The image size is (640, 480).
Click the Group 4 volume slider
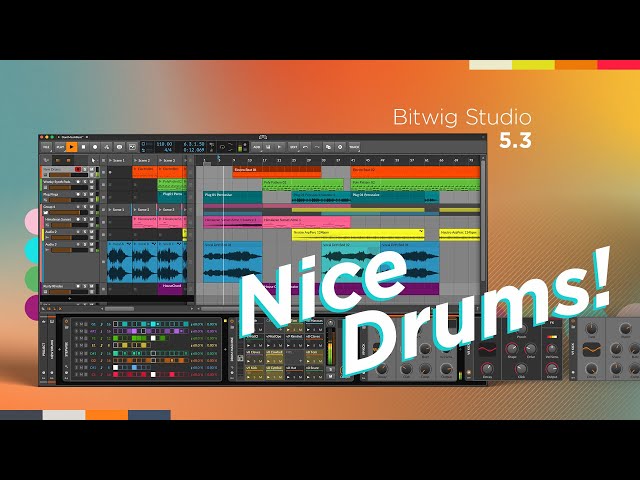click(68, 212)
